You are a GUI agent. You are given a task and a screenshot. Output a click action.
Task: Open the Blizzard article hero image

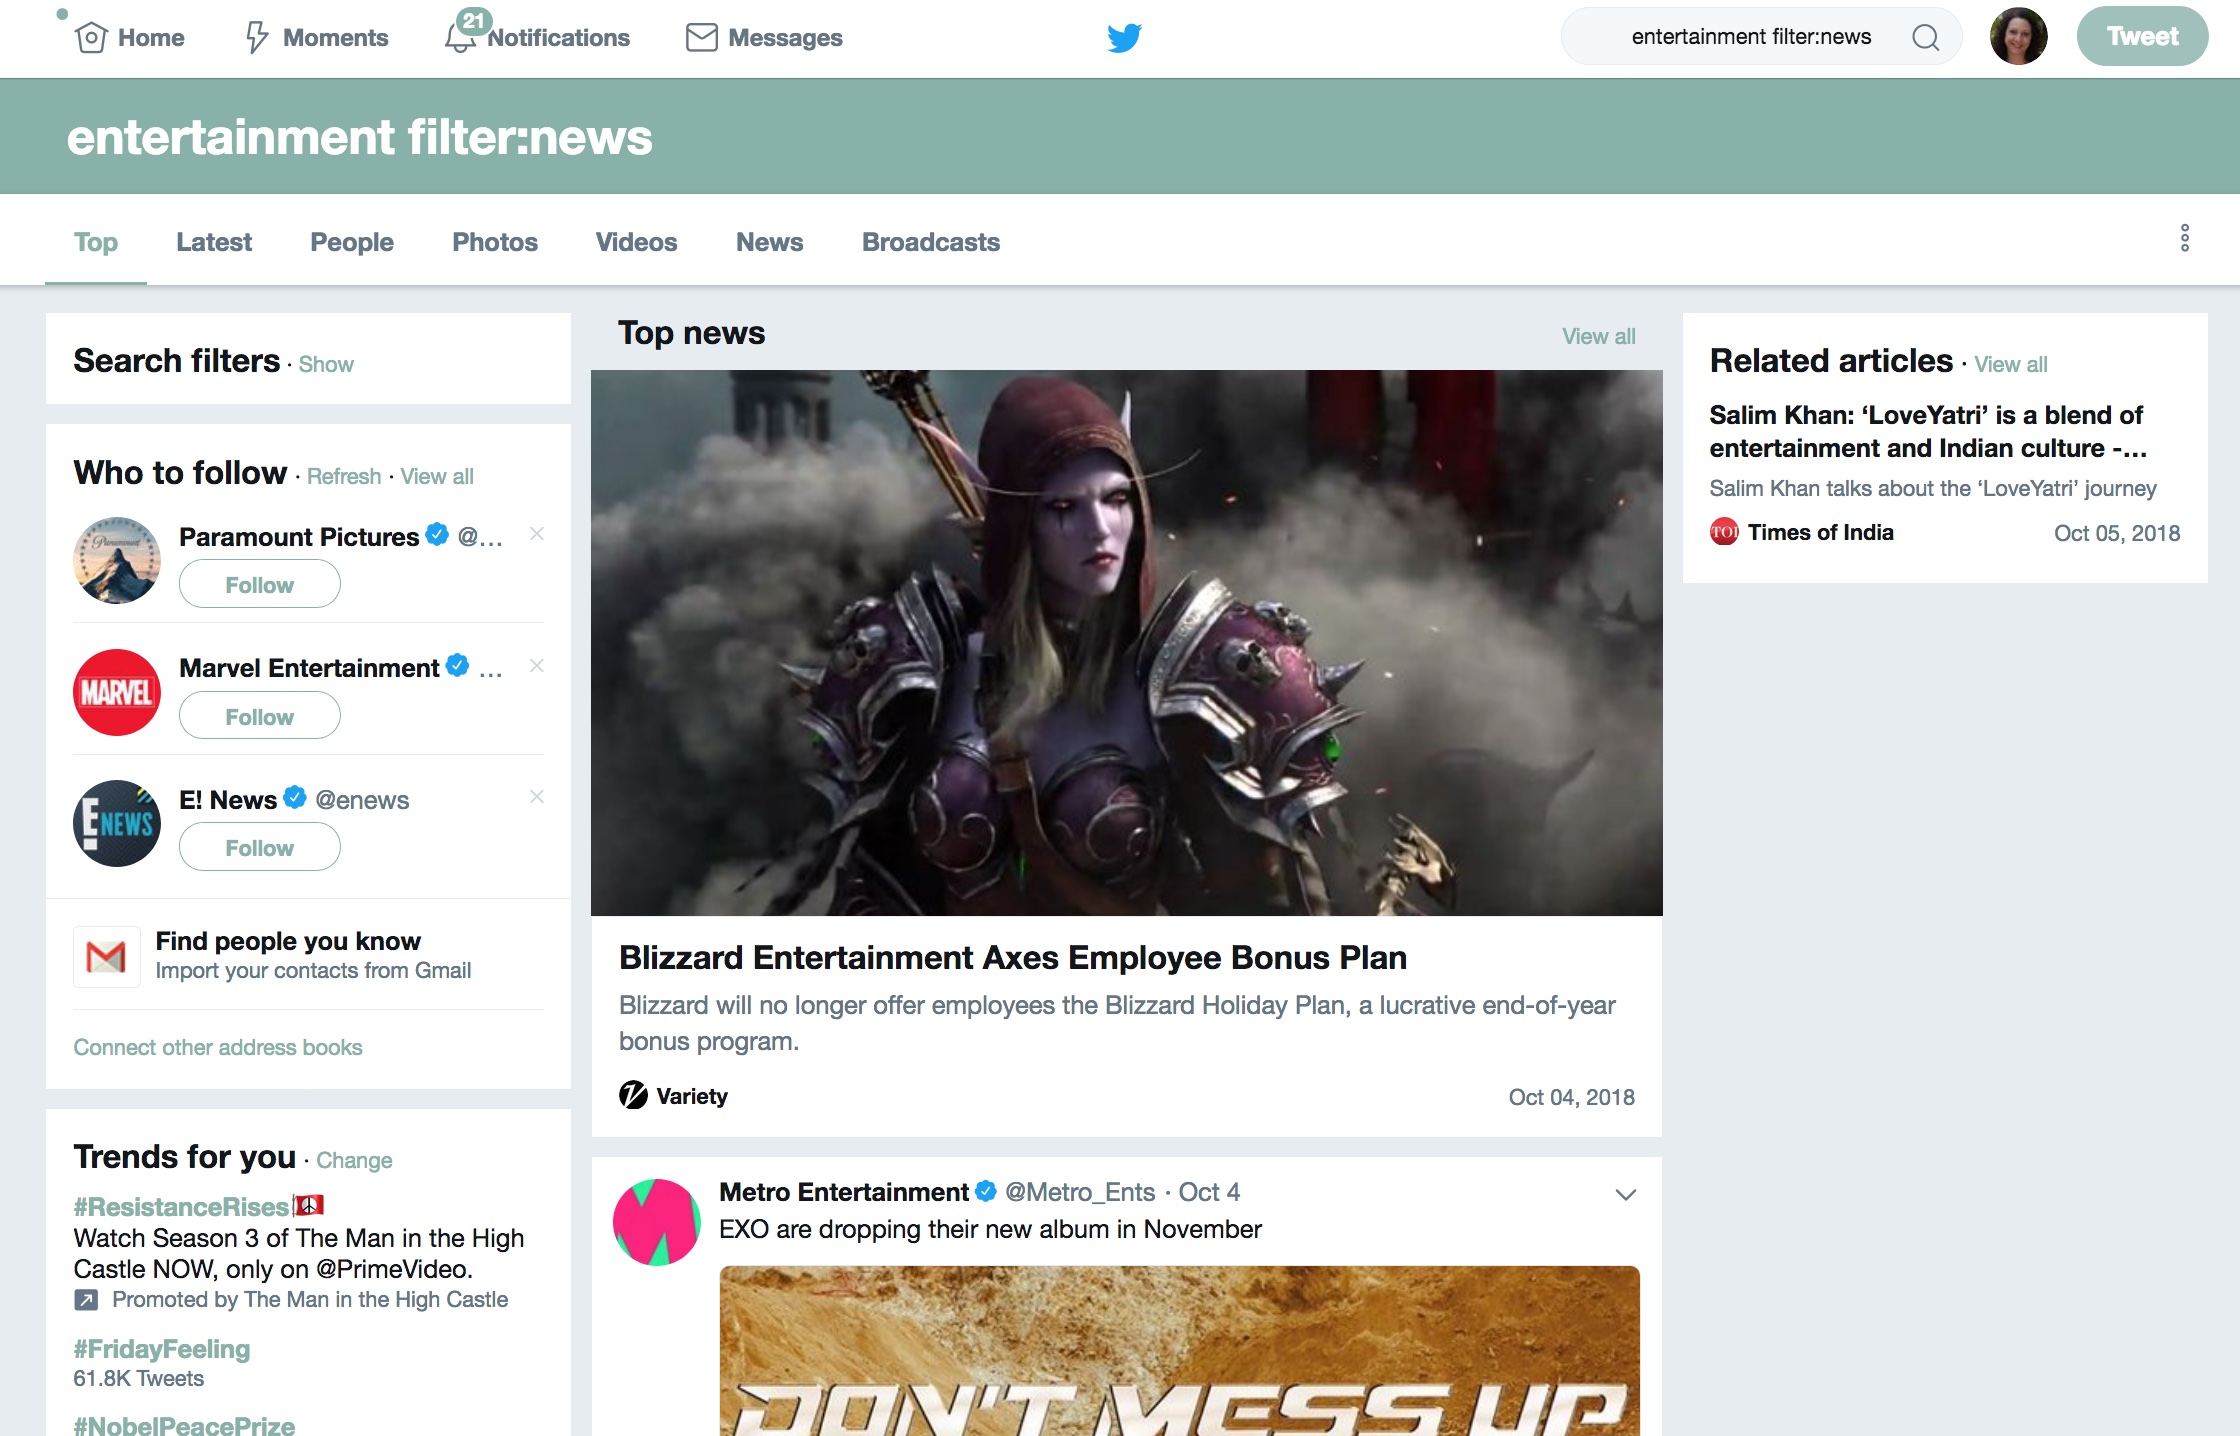1127,643
